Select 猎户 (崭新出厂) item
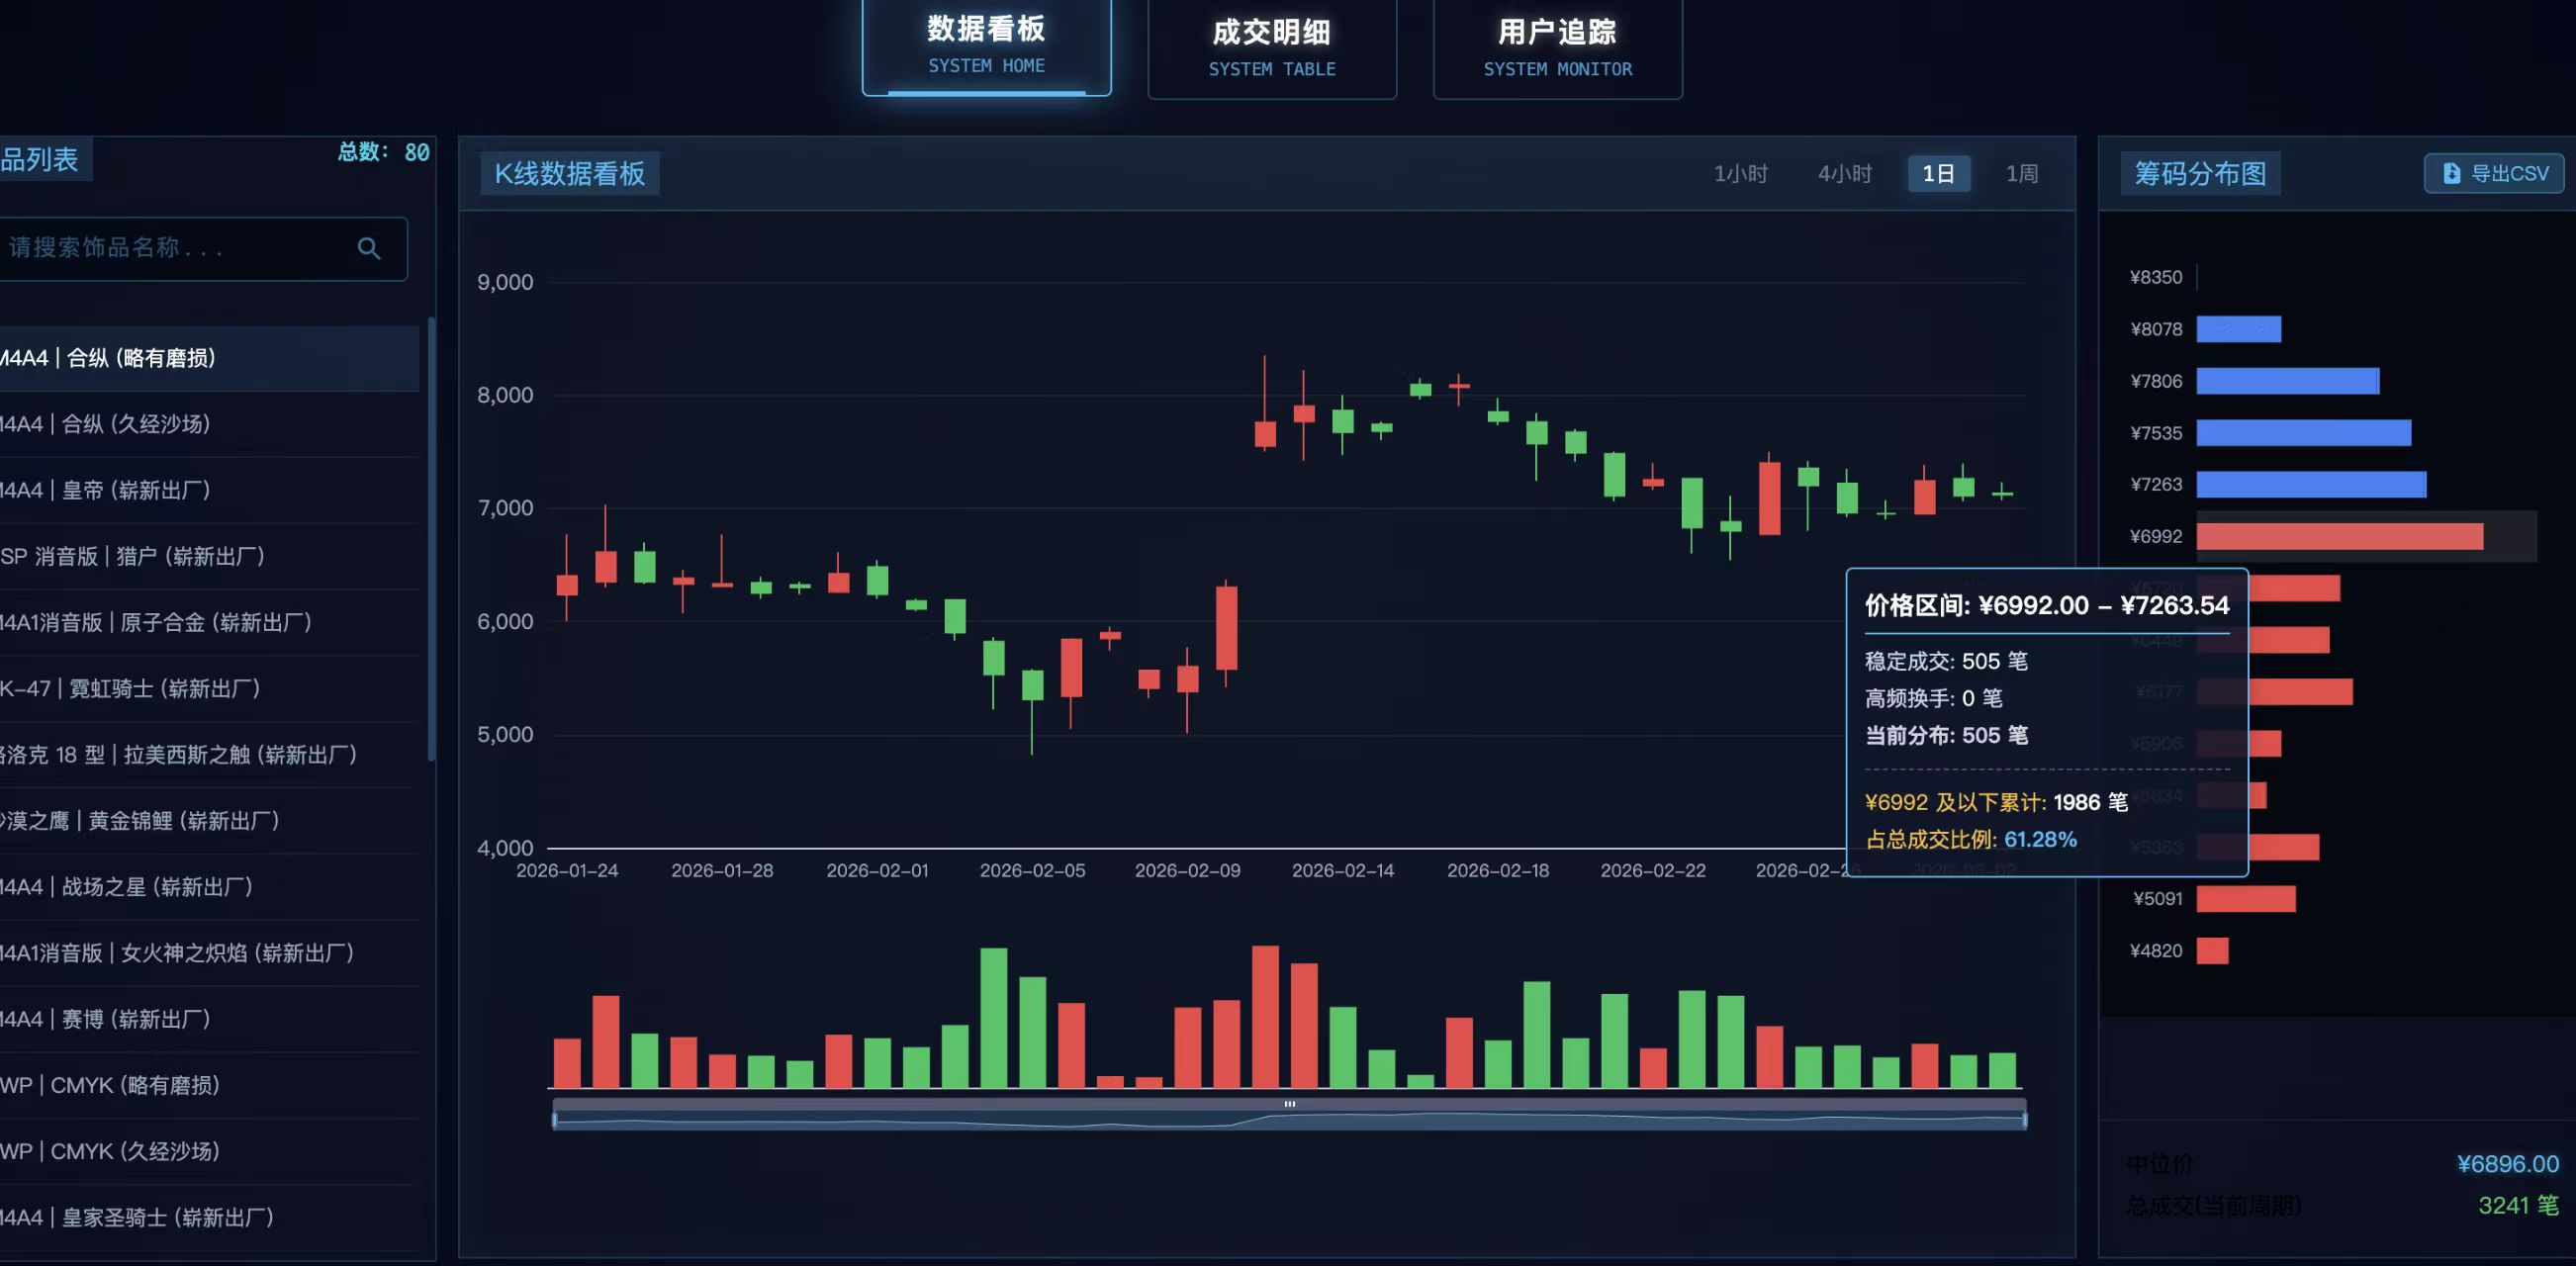The height and width of the screenshot is (1266, 2576). (209, 556)
